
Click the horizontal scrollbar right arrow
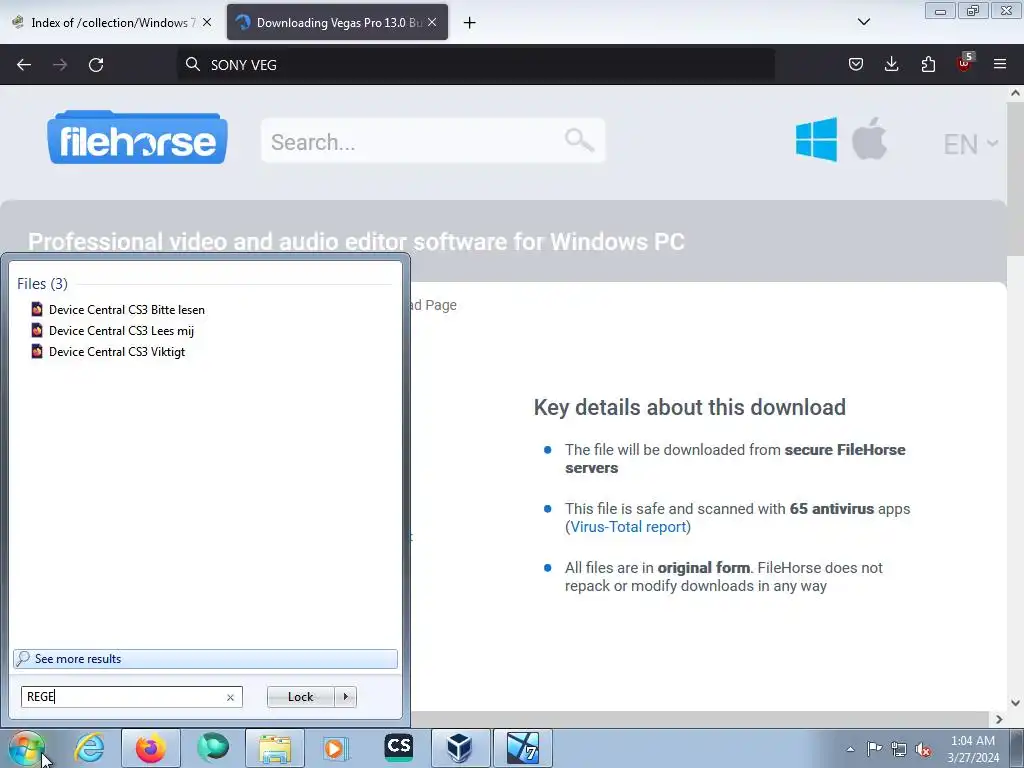coord(999,720)
